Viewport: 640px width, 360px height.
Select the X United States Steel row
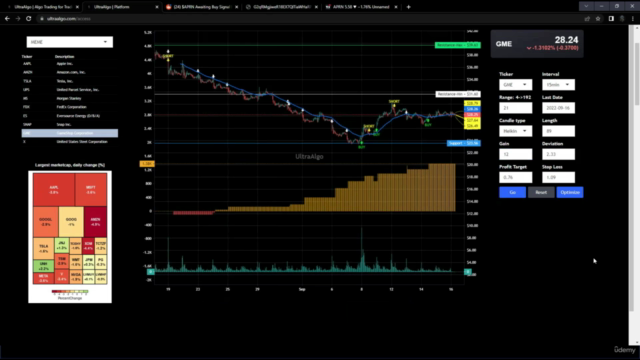coord(70,142)
